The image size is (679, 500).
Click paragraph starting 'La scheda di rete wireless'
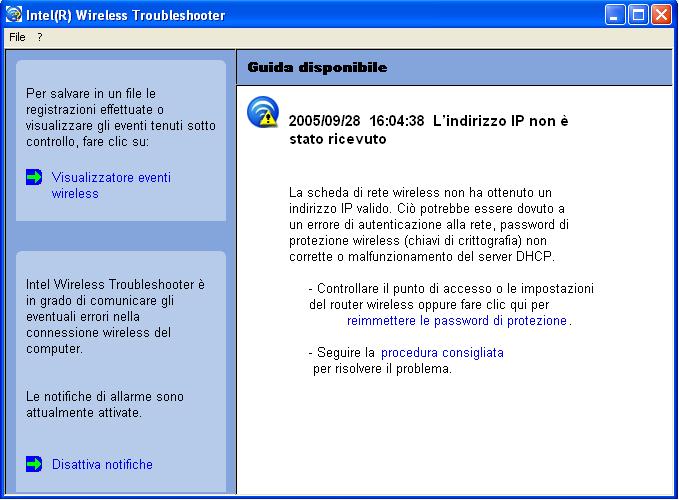click(429, 224)
